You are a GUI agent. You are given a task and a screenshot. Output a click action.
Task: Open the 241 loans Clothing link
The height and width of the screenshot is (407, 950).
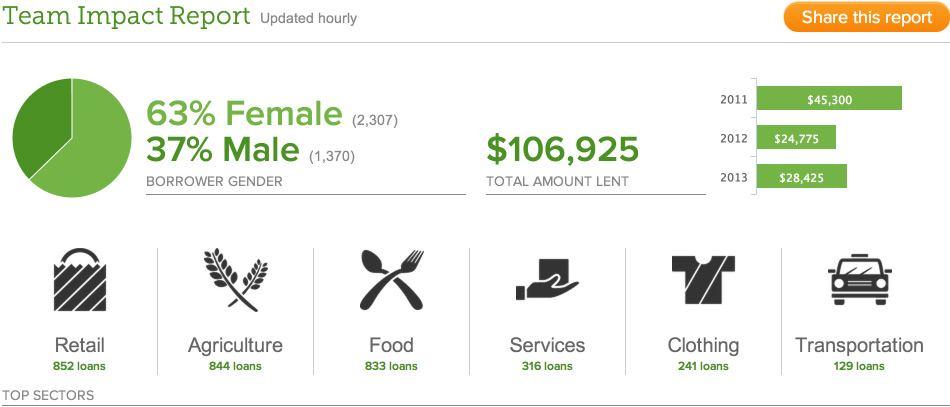pos(703,366)
